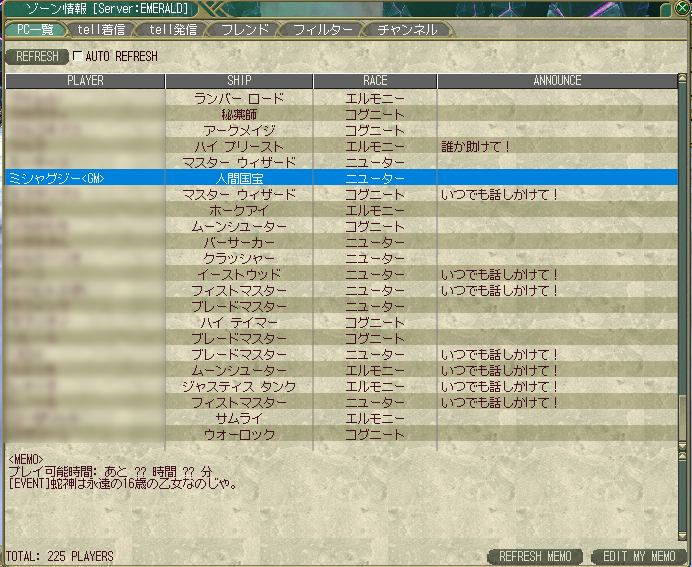The width and height of the screenshot is (692, 567).
Task: Select the サムライ row
Action: pos(342,418)
